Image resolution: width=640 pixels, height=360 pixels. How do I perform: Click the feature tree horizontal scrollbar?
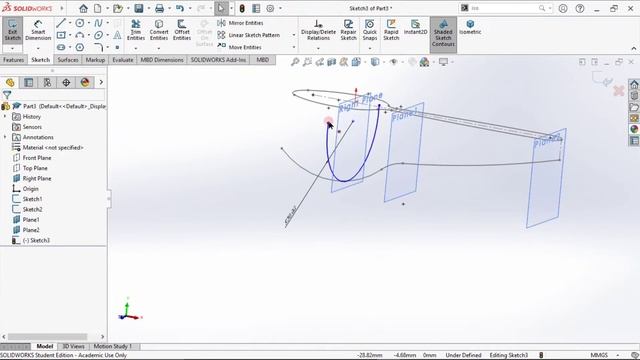[x=47, y=337]
